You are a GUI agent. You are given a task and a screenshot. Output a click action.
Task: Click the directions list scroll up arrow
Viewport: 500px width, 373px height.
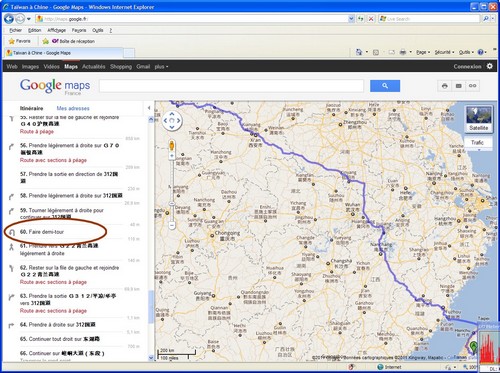(x=151, y=119)
